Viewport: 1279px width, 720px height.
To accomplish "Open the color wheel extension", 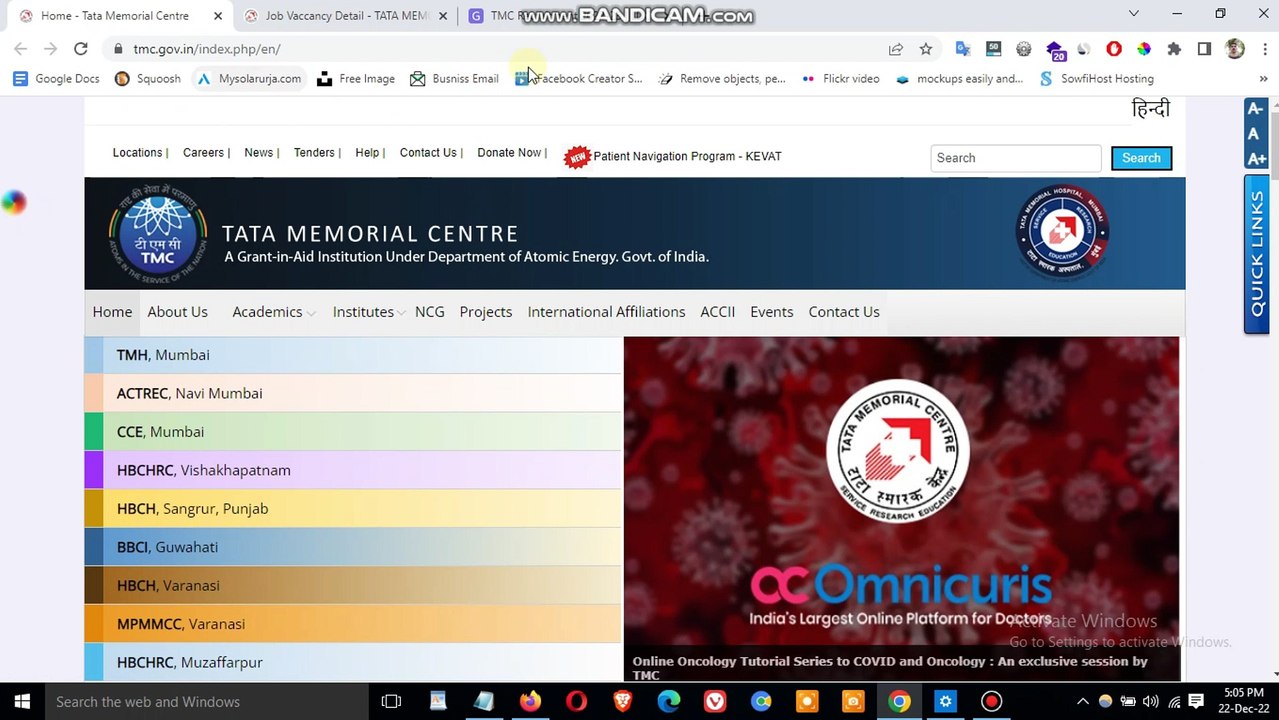I will (1144, 48).
